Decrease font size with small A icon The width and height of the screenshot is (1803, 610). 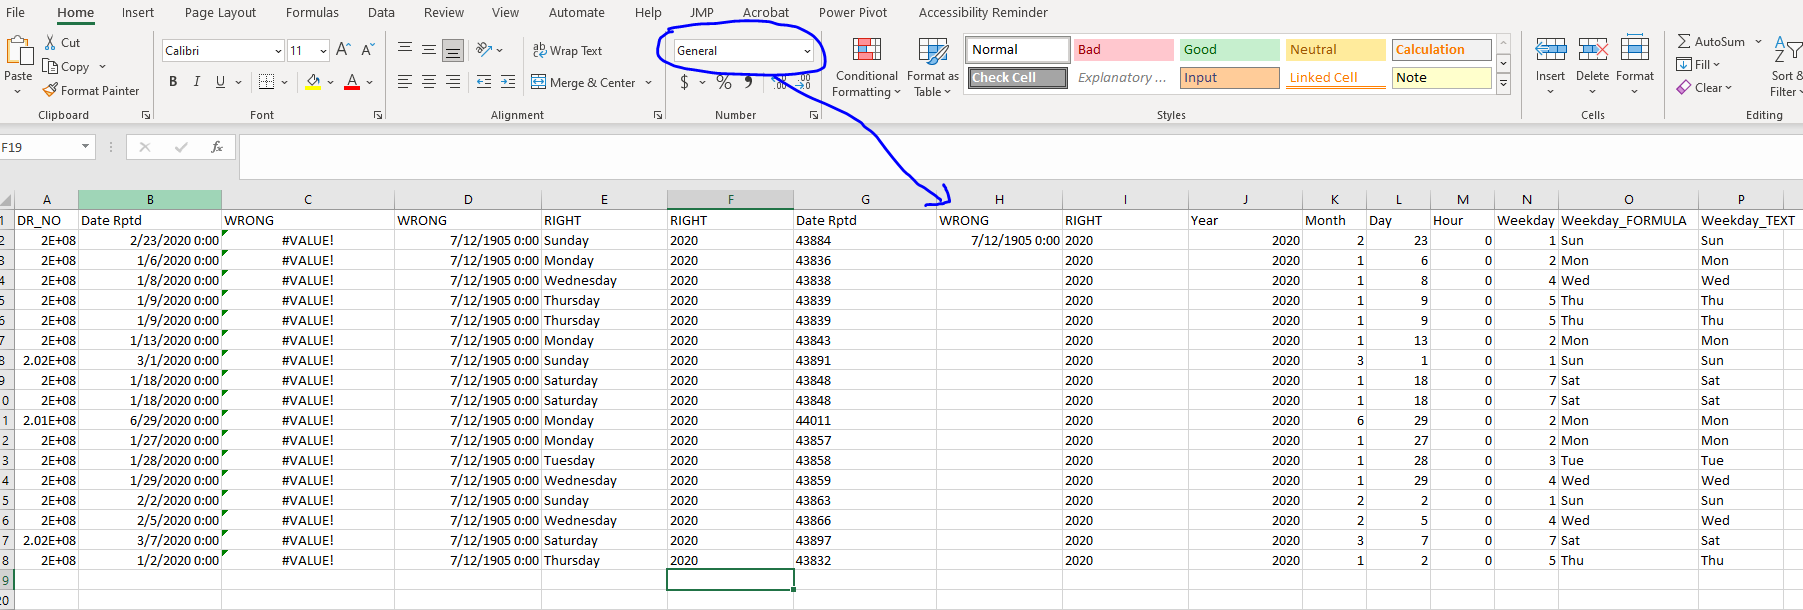tap(367, 50)
